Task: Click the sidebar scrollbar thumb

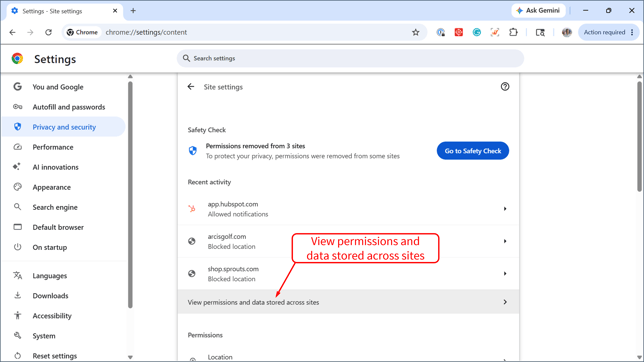Action: pos(130,194)
